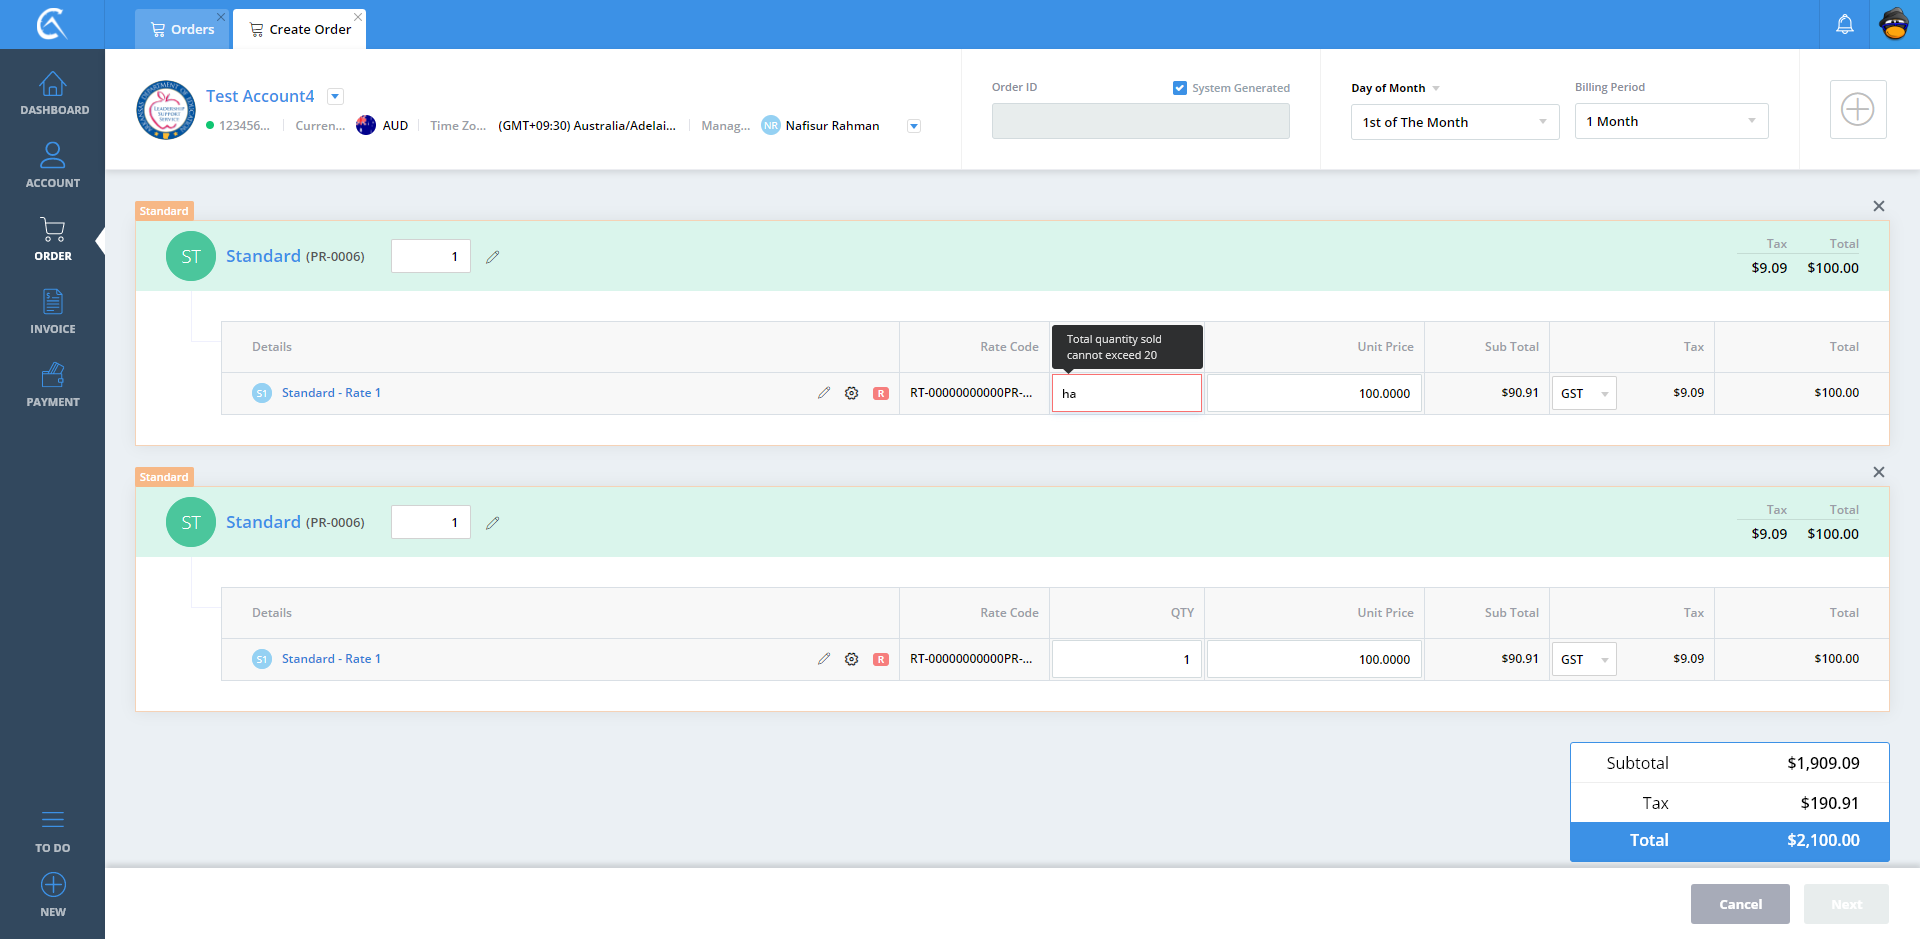The height and width of the screenshot is (939, 1920).
Task: Uncheck the System Generated checkbox
Action: 1180,88
